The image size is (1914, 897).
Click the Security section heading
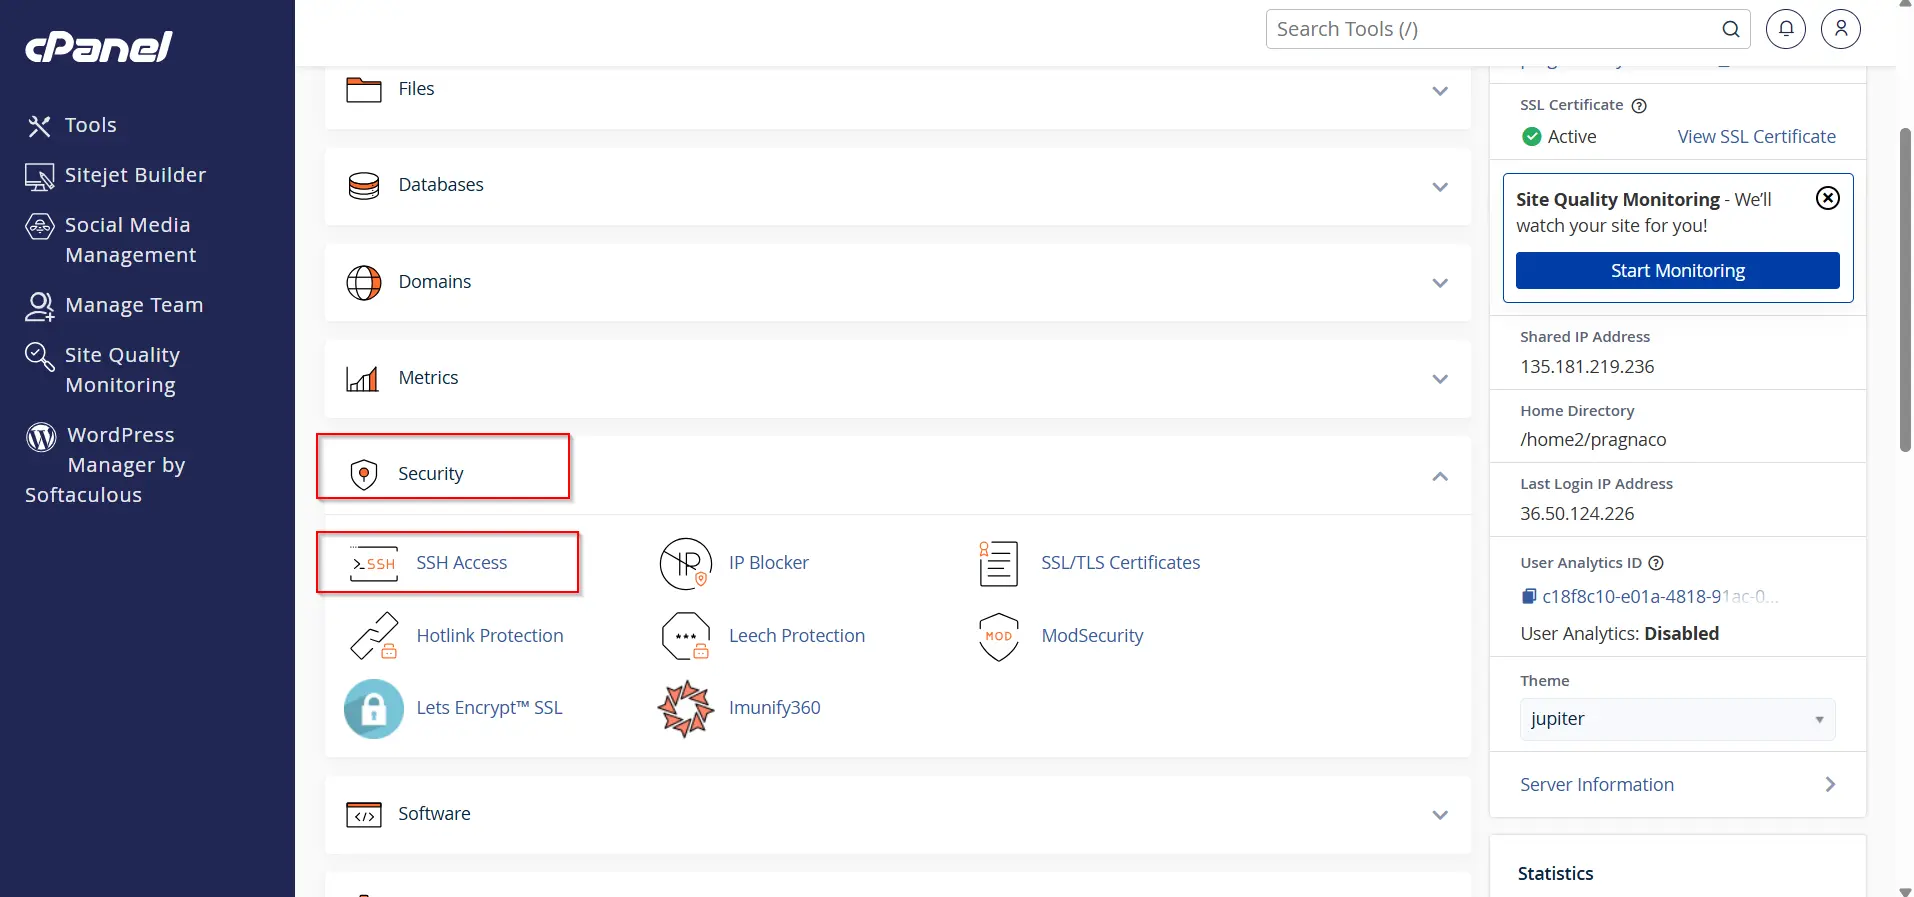430,474
